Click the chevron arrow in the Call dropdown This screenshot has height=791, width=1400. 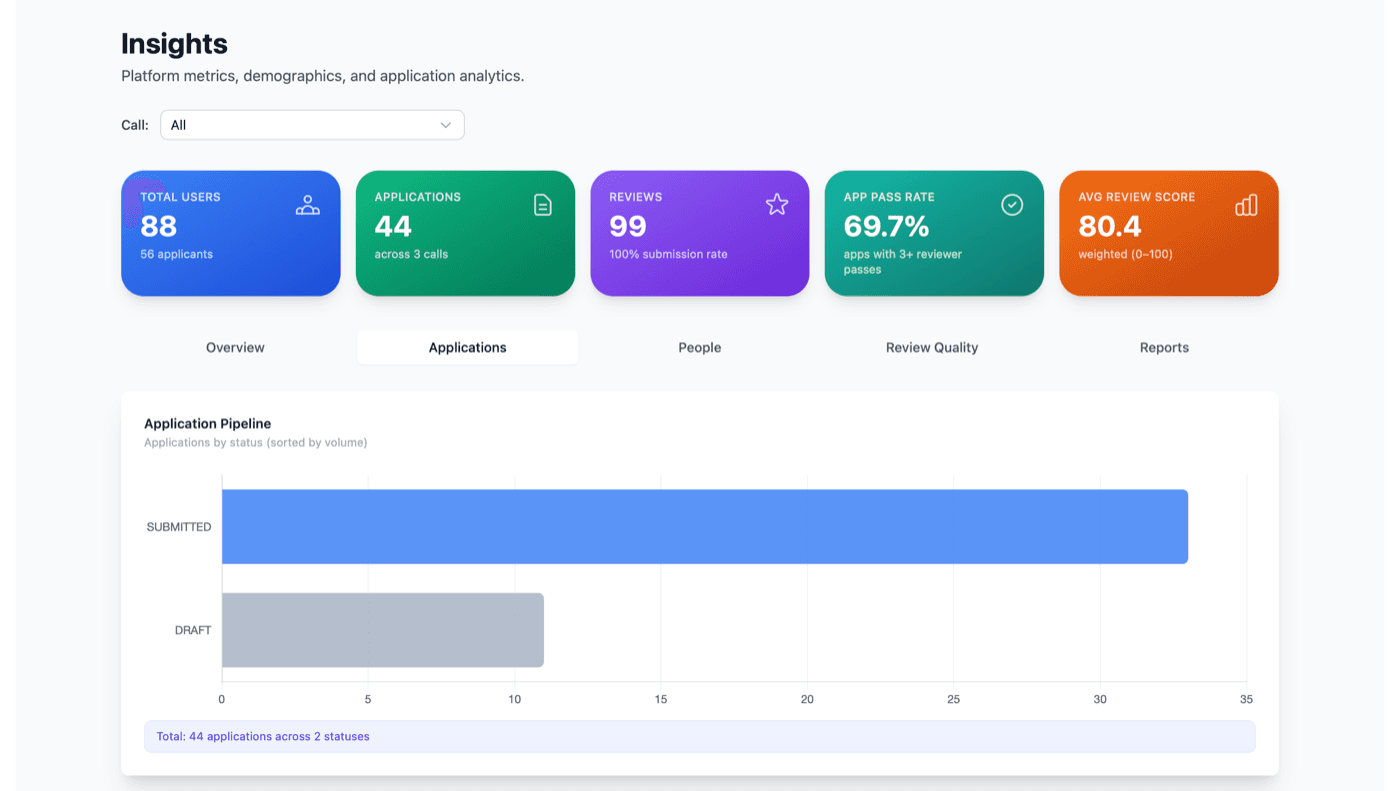click(446, 125)
